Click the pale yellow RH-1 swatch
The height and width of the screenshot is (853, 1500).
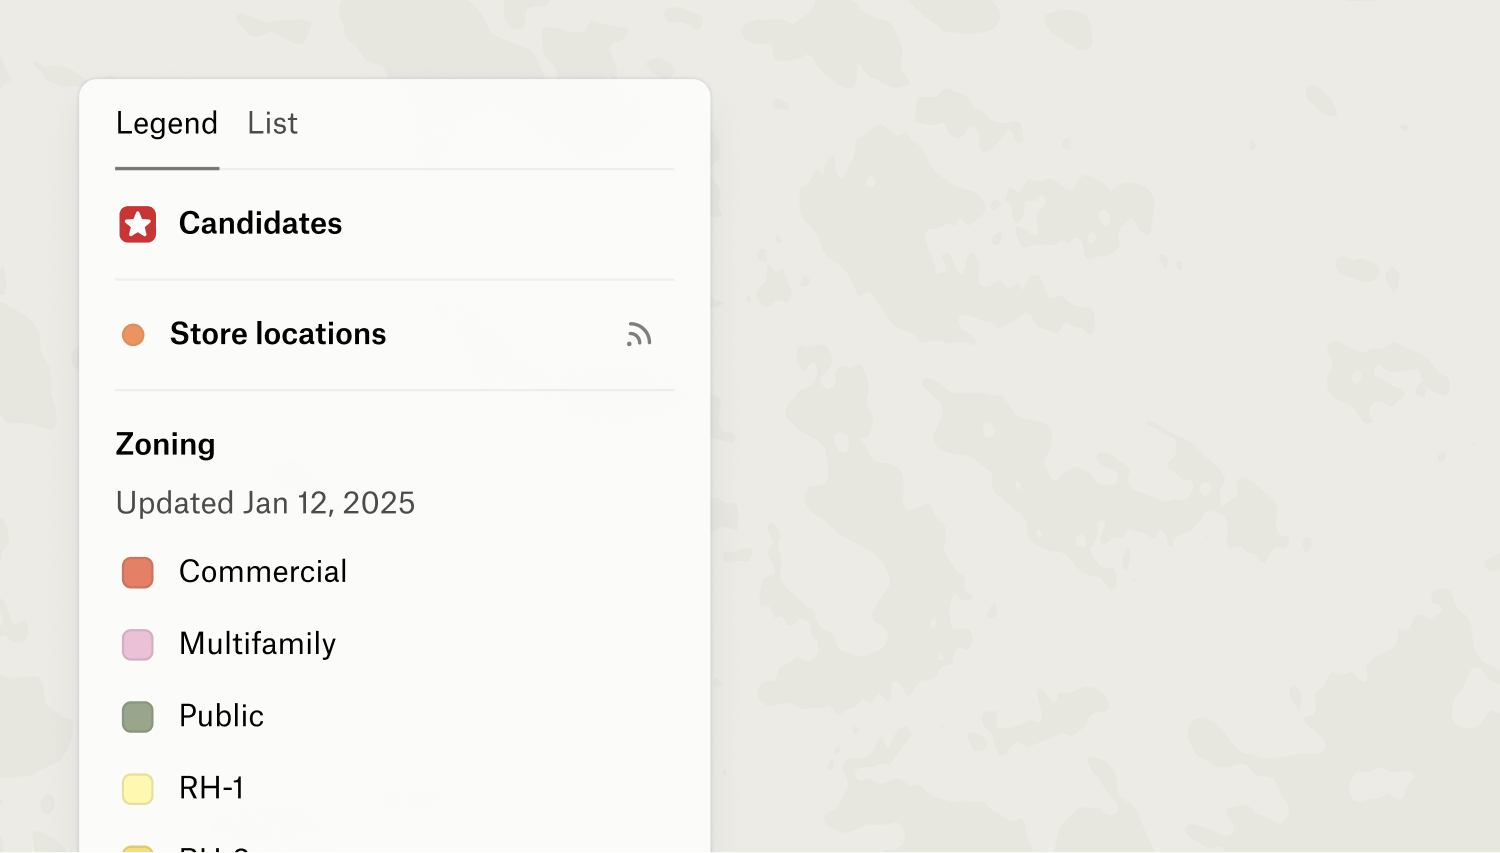pyautogui.click(x=138, y=789)
